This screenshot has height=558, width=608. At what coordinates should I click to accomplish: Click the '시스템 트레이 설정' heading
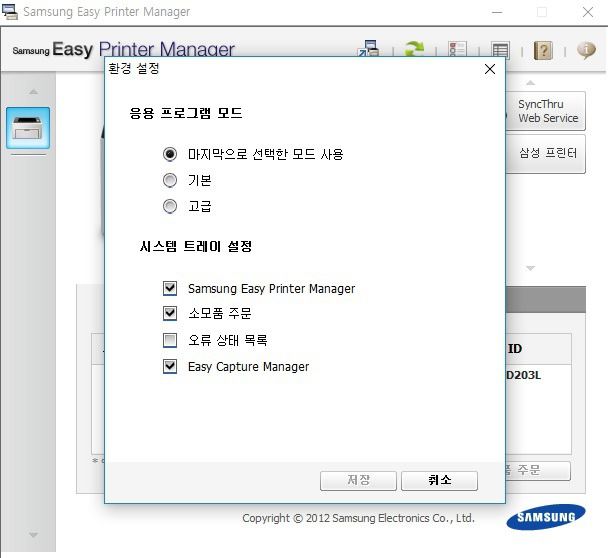196,246
